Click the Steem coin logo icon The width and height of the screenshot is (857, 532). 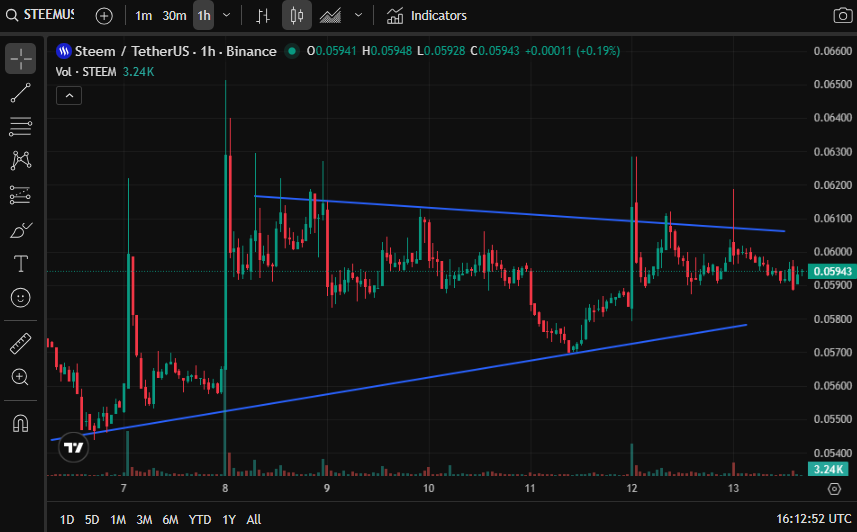[64, 51]
